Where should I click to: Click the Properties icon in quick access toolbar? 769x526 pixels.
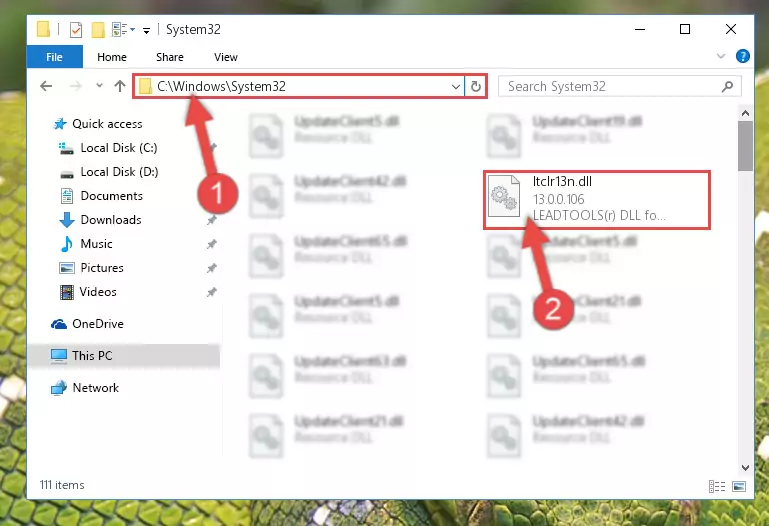76,30
